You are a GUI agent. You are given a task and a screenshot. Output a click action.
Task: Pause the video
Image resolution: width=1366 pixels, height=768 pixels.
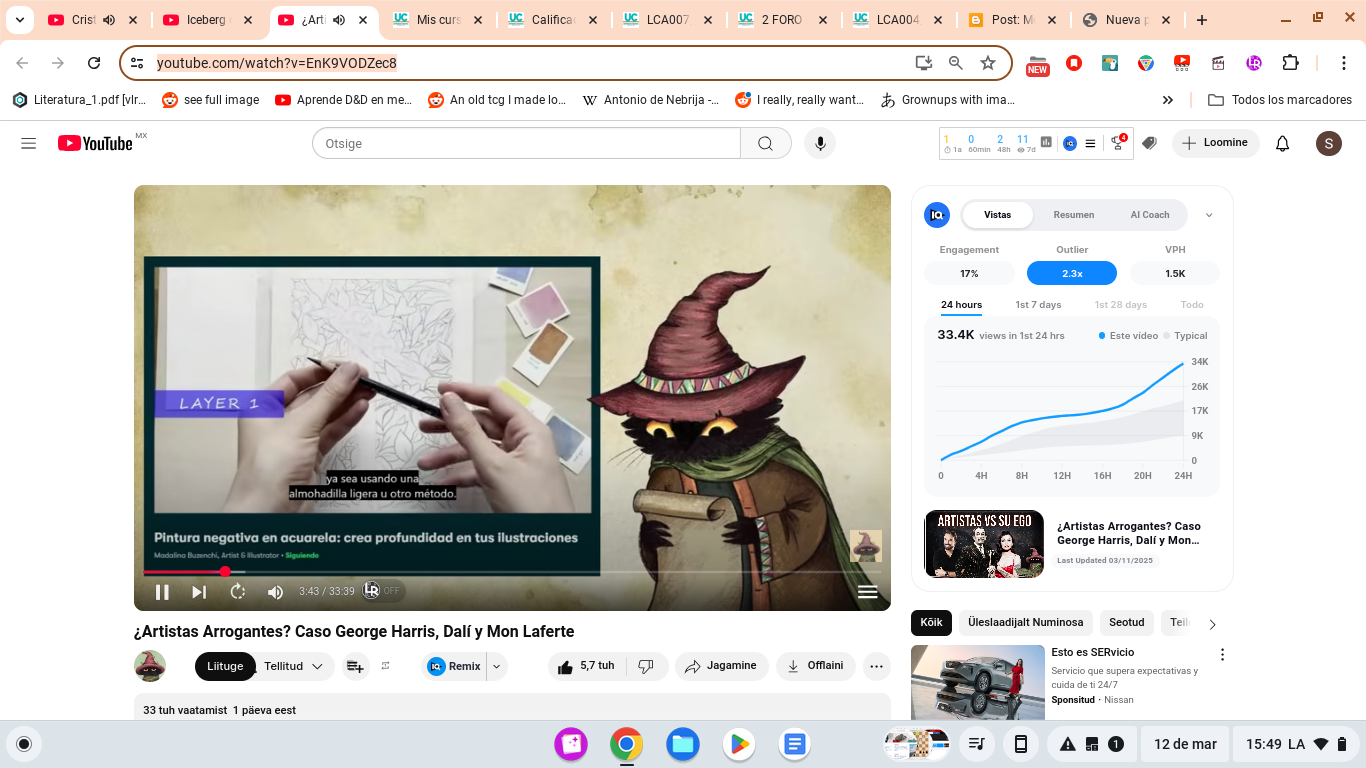click(162, 592)
